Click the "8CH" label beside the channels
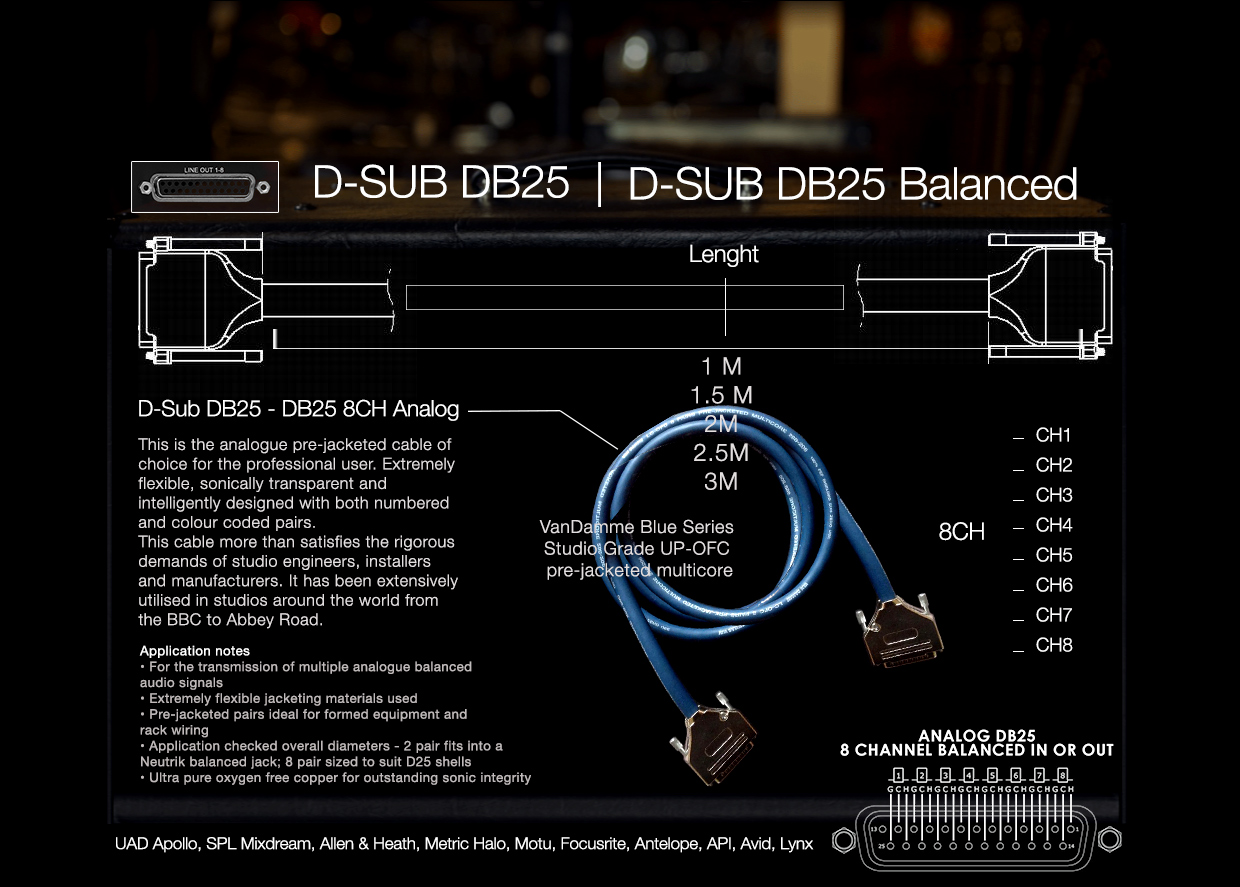 (x=962, y=532)
